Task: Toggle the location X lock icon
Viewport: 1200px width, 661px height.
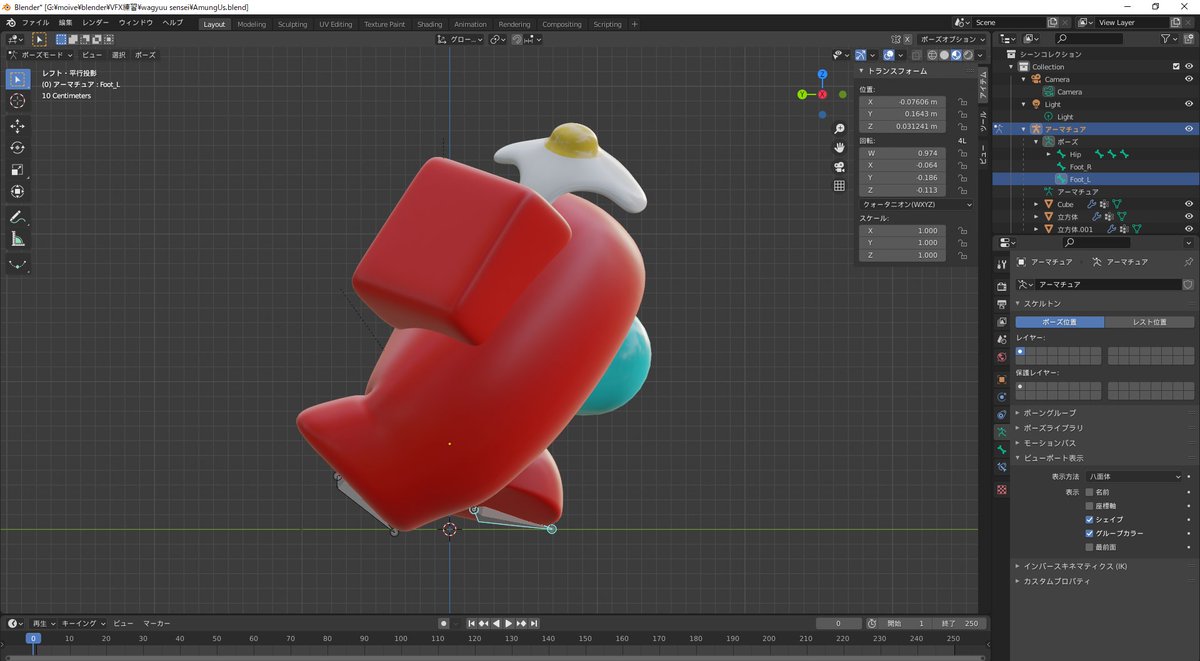Action: pos(962,102)
